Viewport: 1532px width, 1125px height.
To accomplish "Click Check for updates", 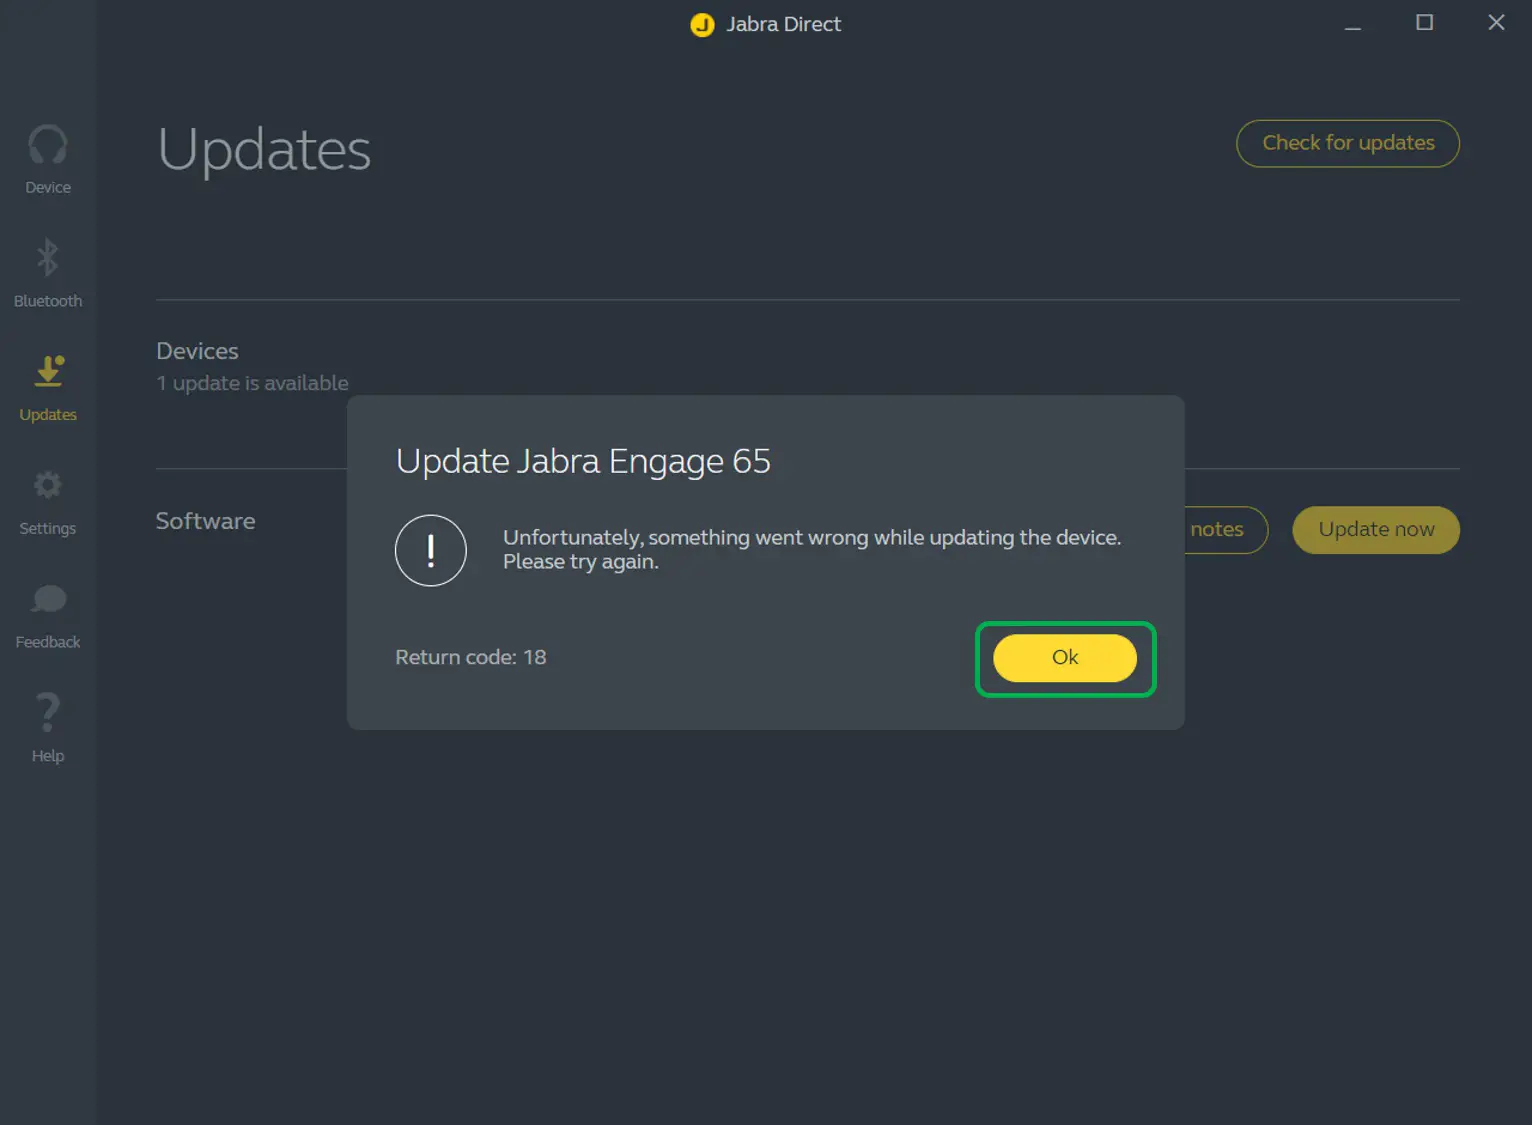I will (x=1347, y=143).
